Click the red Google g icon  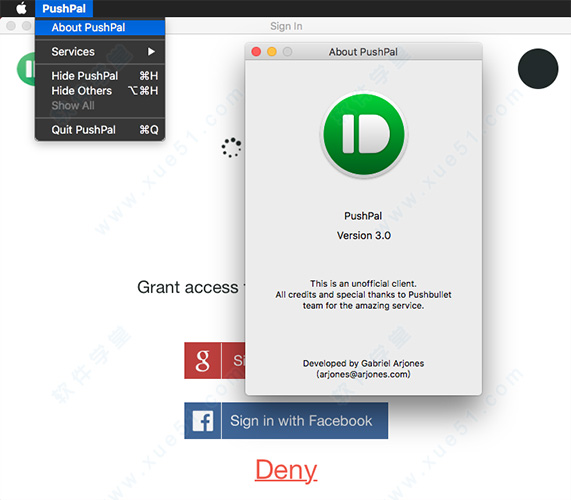[202, 361]
